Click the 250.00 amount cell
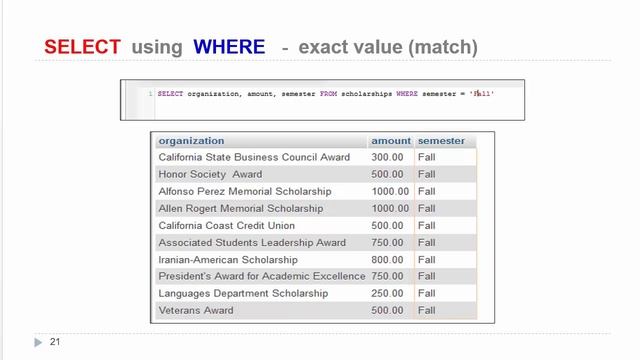 pos(387,293)
